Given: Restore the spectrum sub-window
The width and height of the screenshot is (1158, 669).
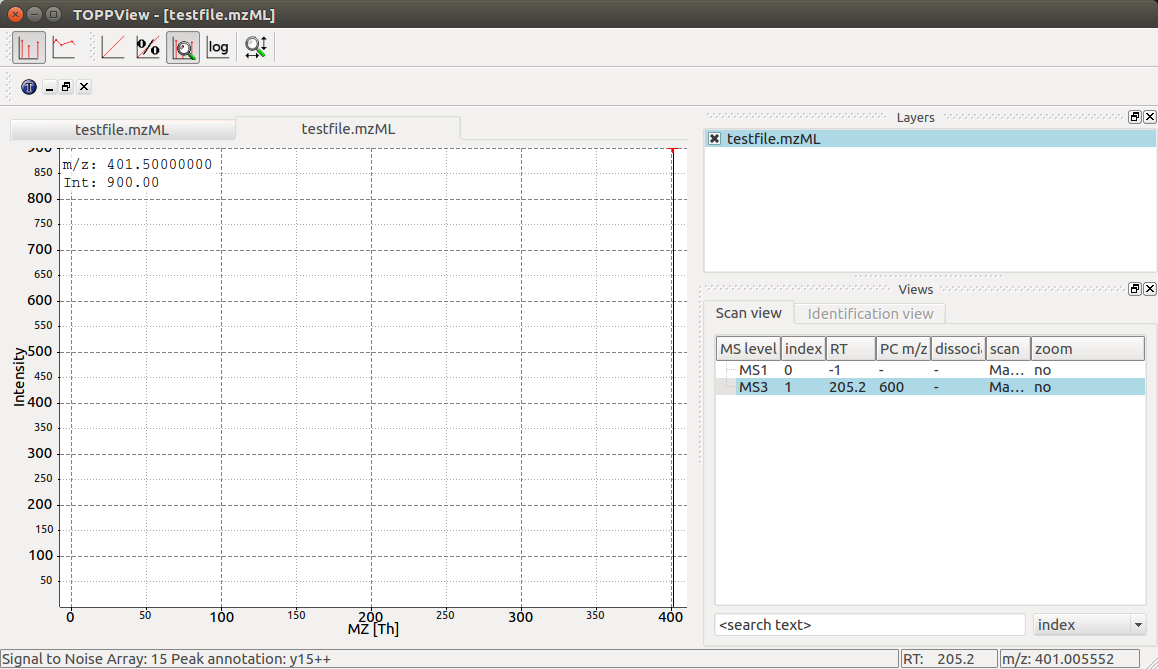Looking at the screenshot, I should 66,87.
